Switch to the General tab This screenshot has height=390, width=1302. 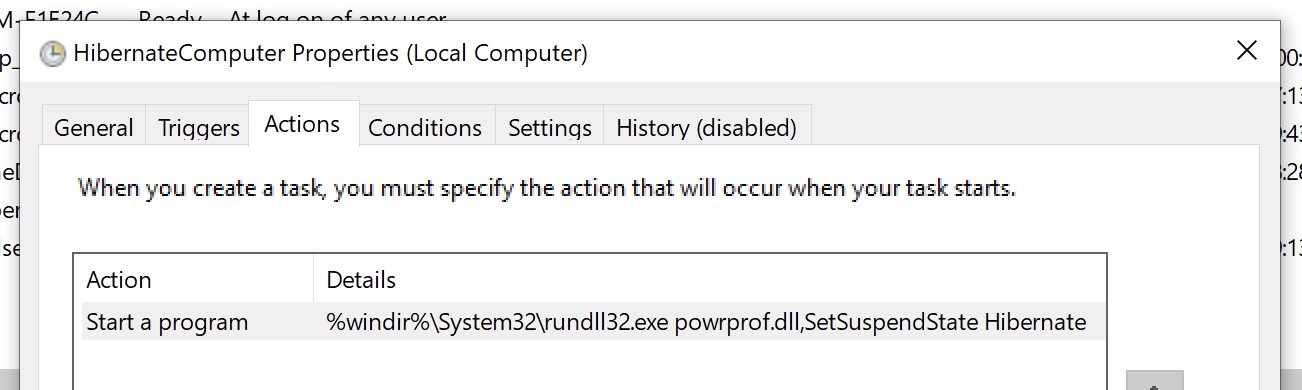(x=93, y=128)
